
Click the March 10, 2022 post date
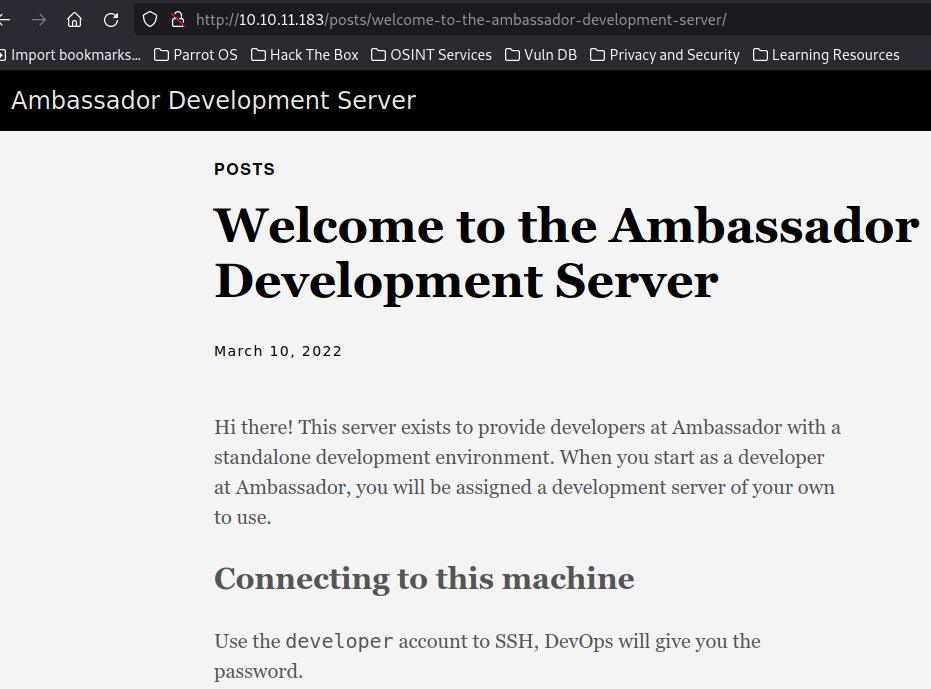(278, 351)
